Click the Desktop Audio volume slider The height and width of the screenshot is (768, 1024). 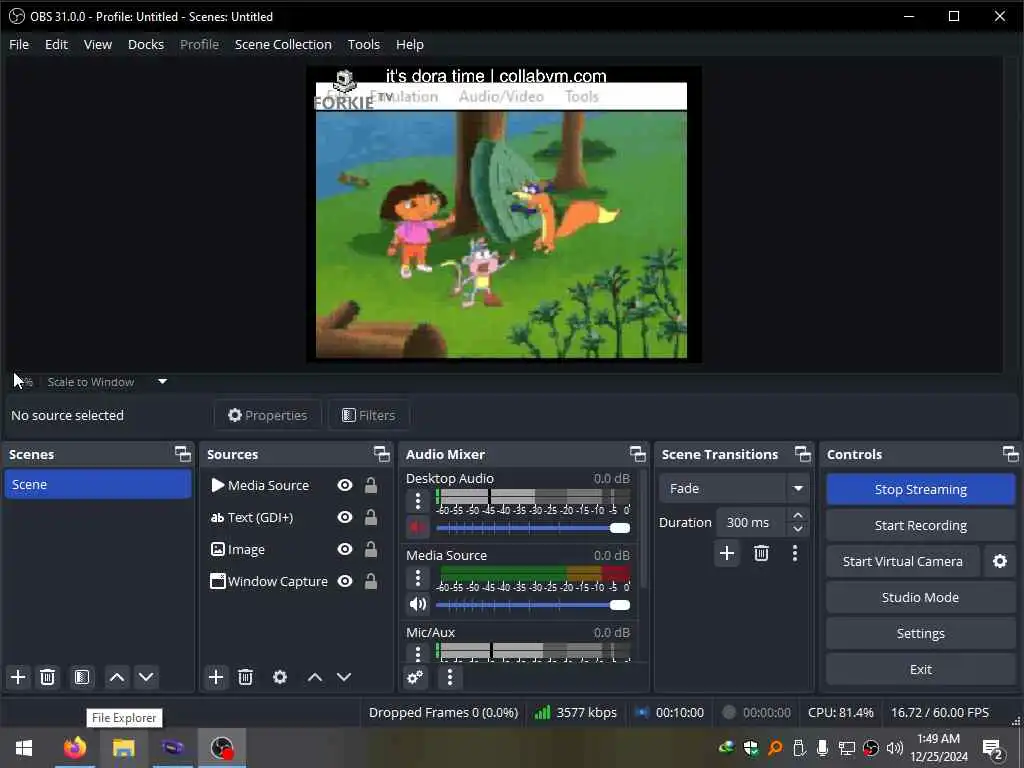pos(533,528)
